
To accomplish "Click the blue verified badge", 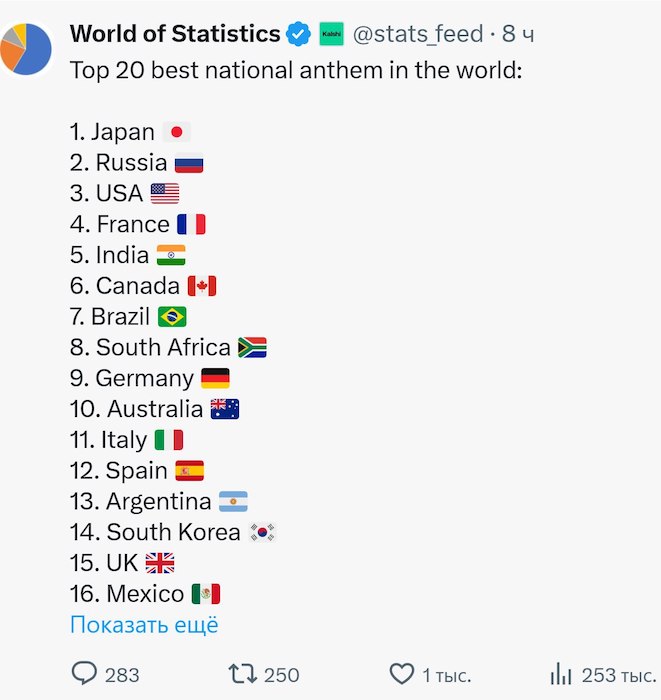I will [x=298, y=35].
